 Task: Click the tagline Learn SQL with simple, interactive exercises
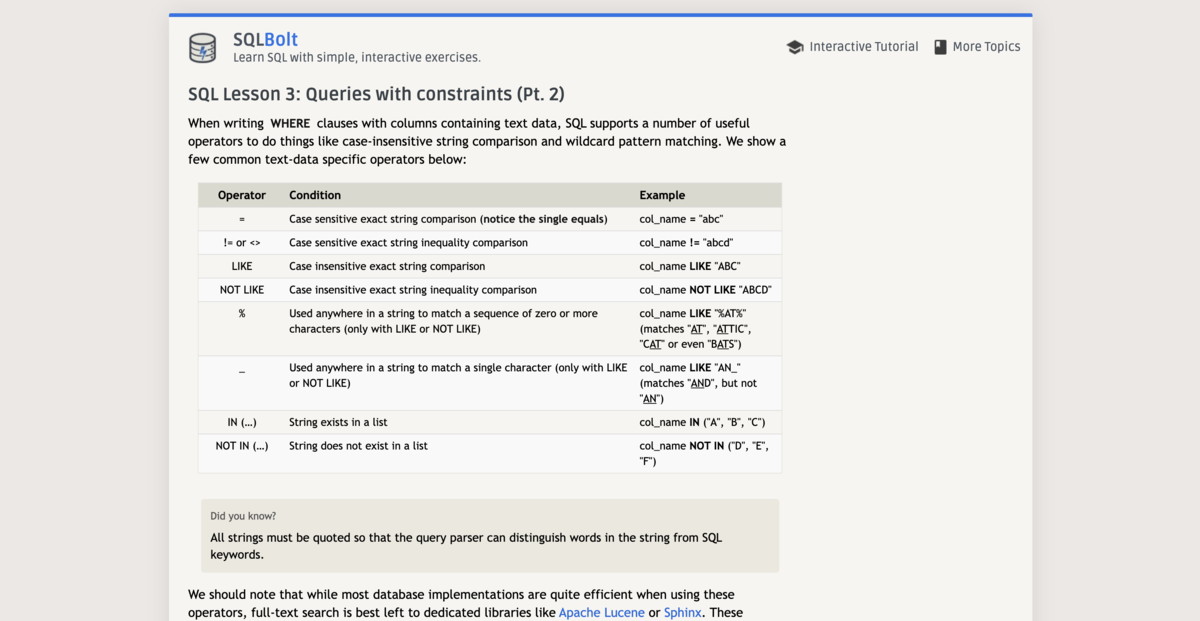click(357, 57)
